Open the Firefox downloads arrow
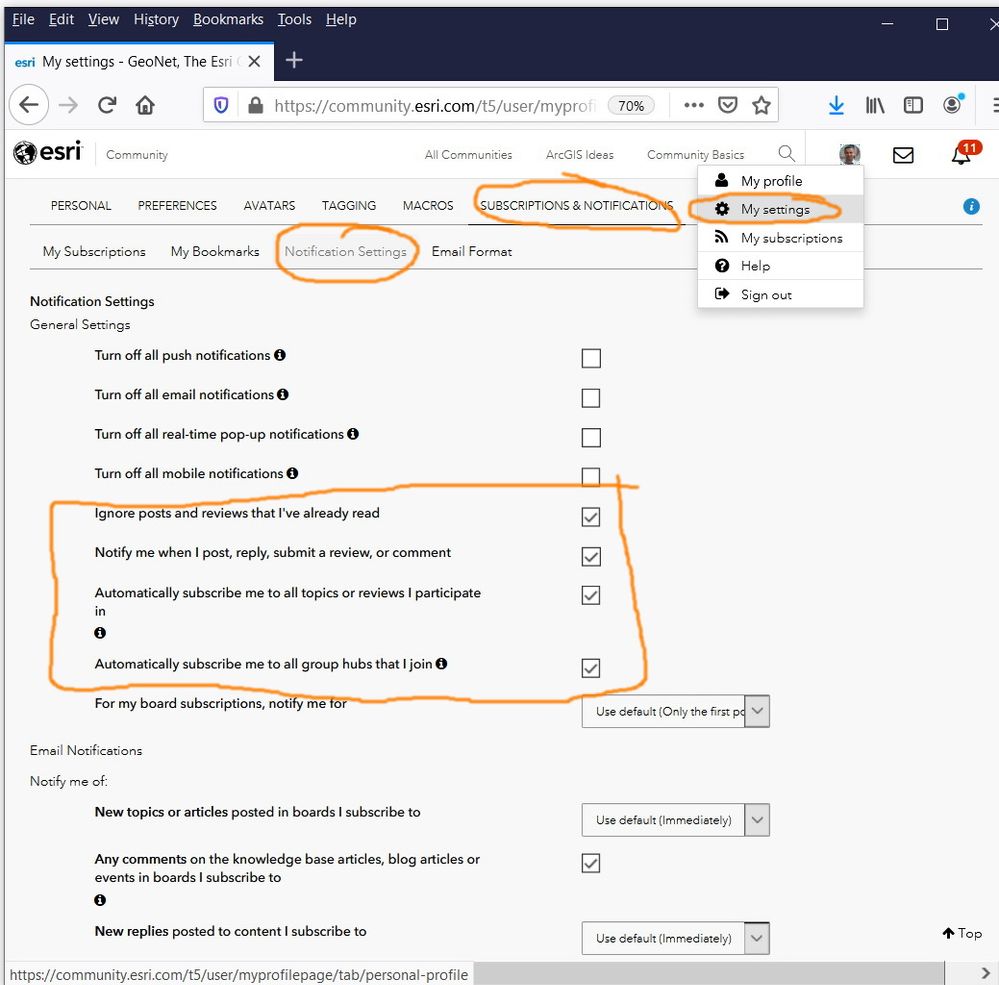This screenshot has height=985, width=999. (836, 105)
